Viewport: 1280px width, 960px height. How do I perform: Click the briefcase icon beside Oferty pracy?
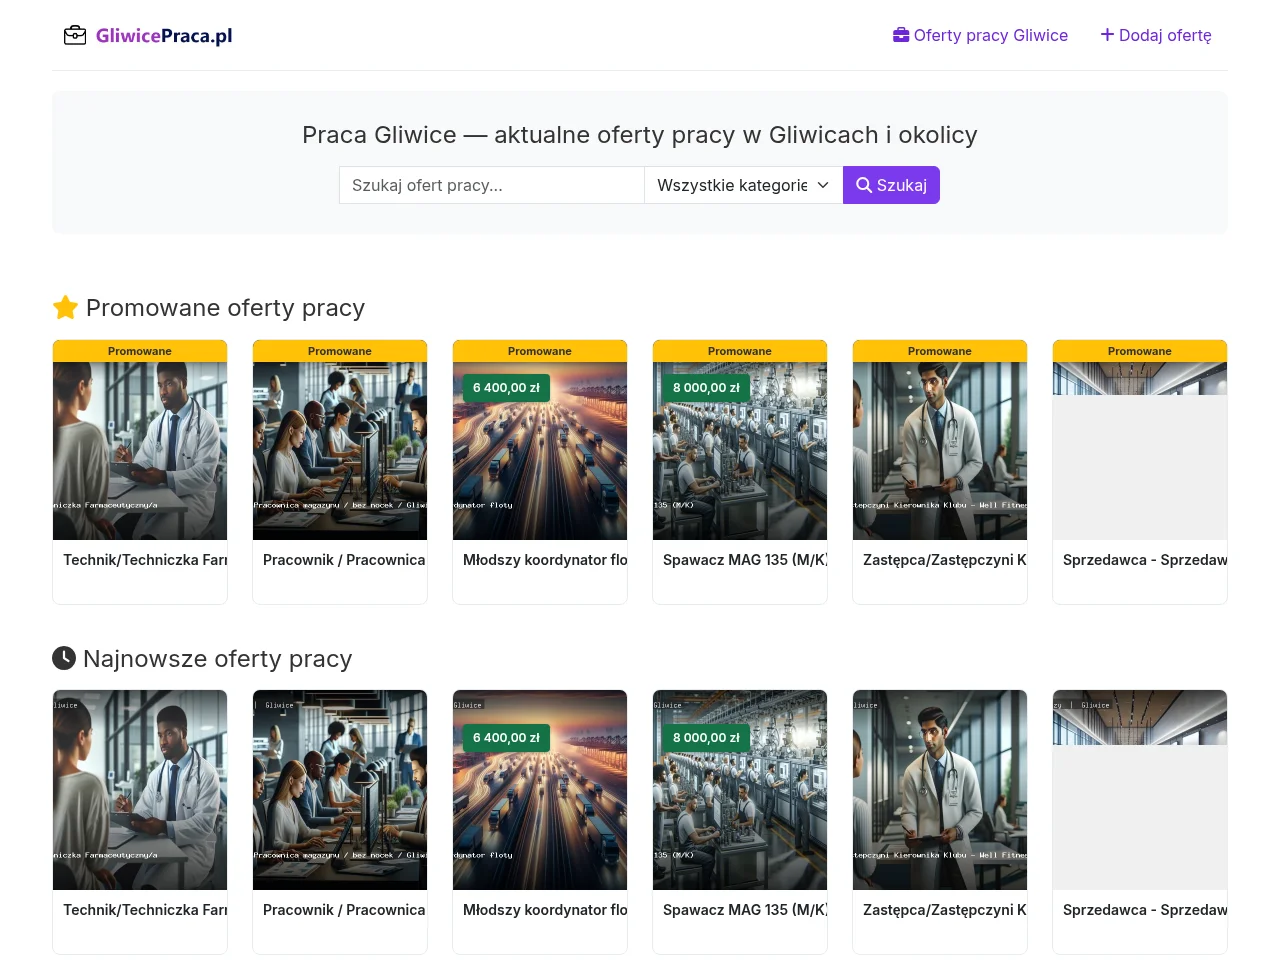pos(901,35)
